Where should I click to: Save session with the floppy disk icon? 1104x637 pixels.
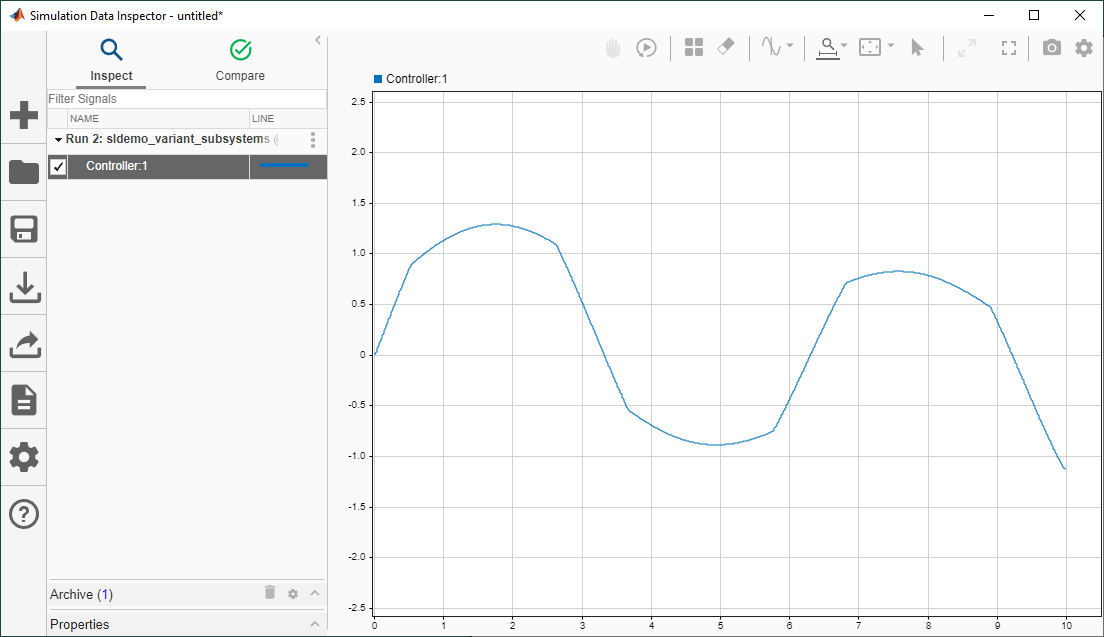(x=23, y=229)
